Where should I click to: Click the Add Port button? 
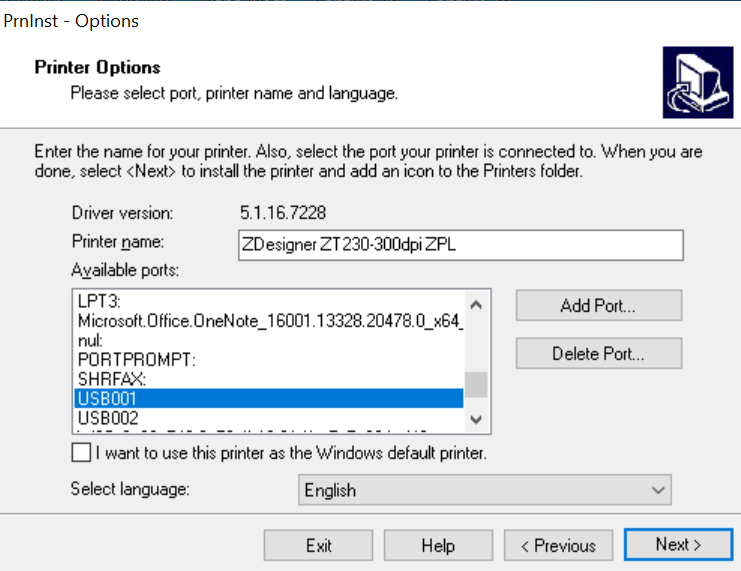coord(598,305)
